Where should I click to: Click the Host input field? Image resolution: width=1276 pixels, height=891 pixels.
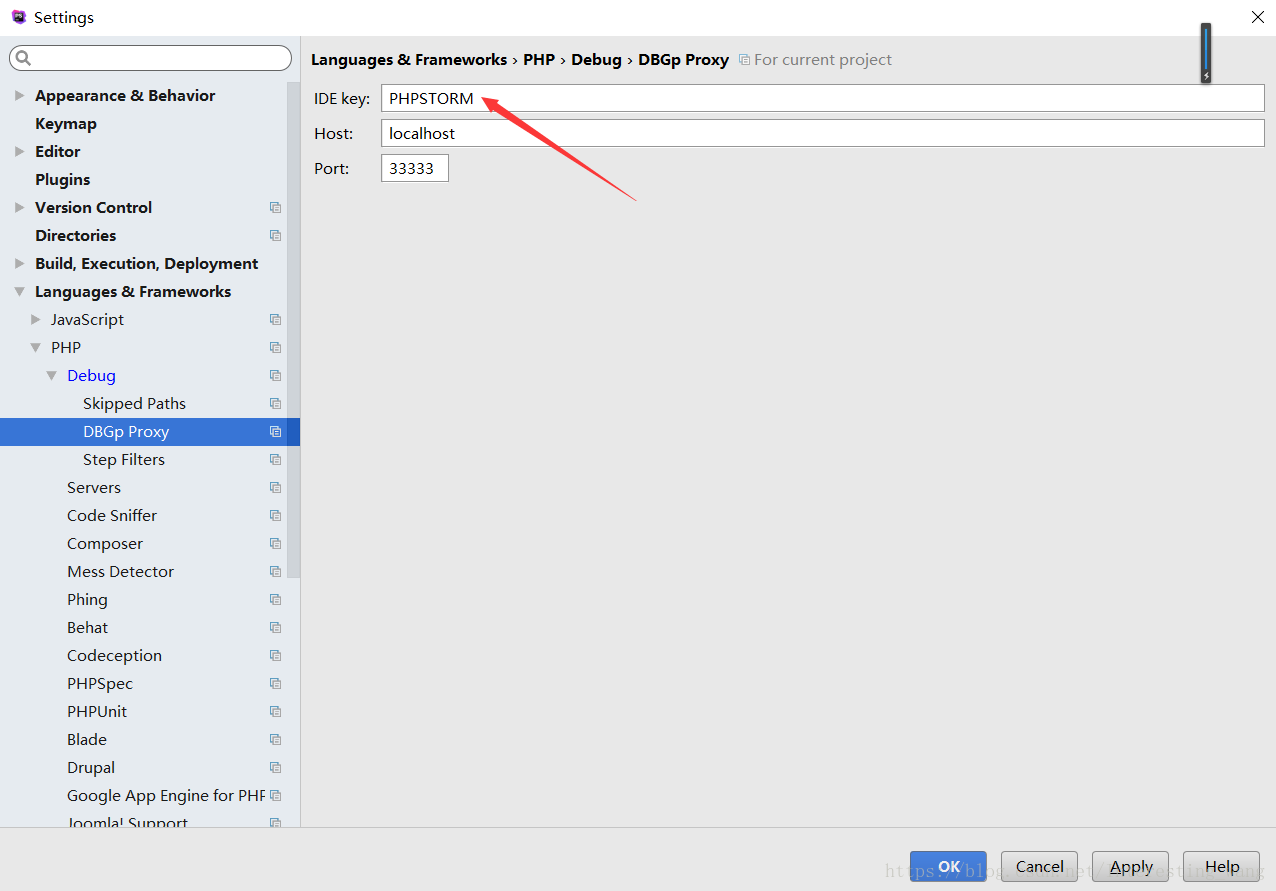click(822, 133)
